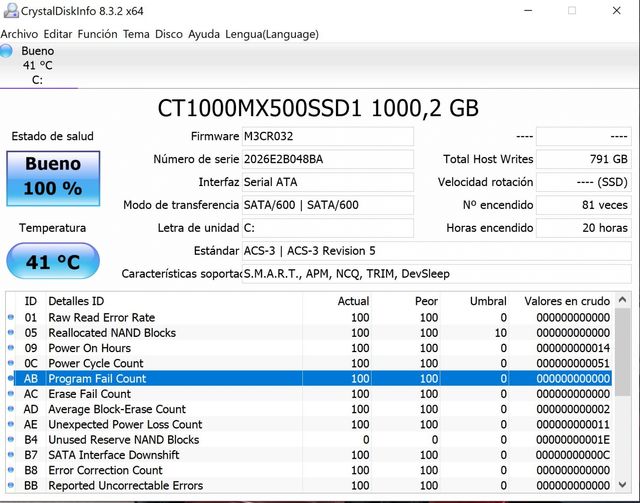
Task: Click the Velocidad rotación value ---- (SSD)
Action: tap(584, 182)
